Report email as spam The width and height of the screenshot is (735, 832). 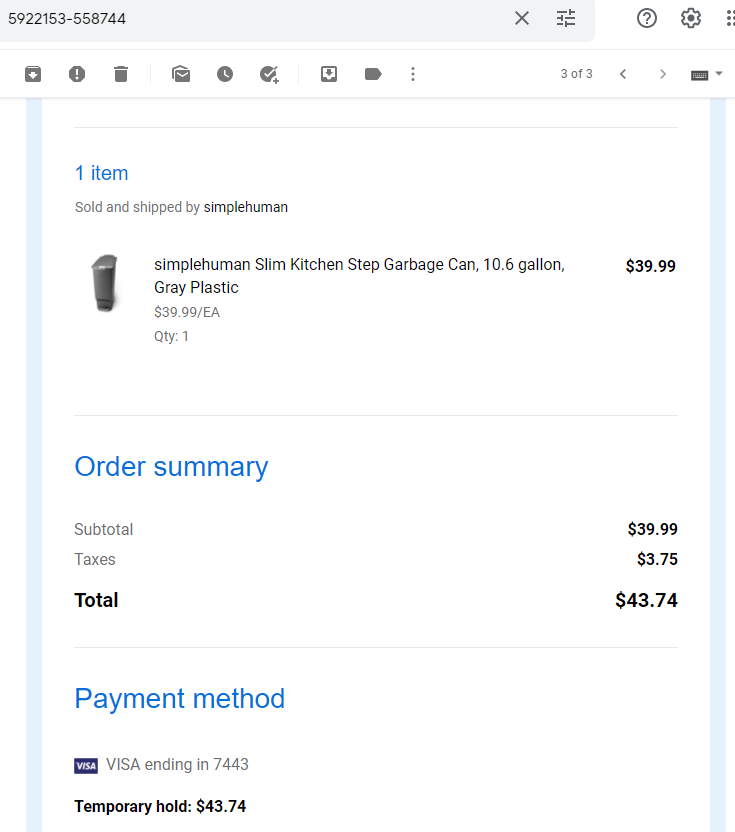[77, 74]
